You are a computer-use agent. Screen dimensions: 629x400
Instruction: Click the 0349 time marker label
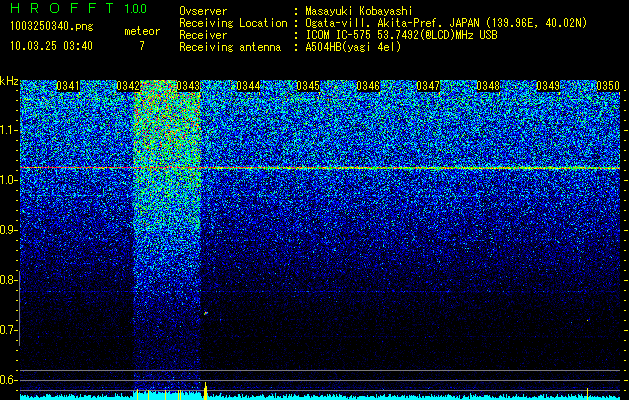[x=548, y=86]
